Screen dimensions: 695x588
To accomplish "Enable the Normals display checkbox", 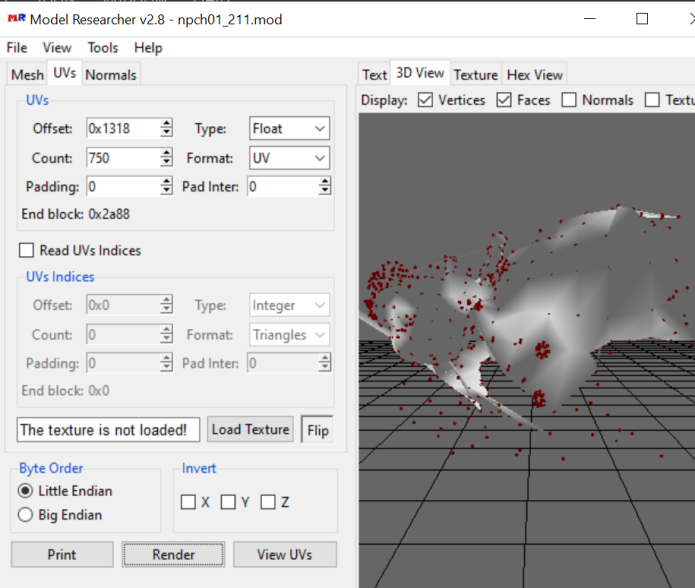I will (569, 100).
